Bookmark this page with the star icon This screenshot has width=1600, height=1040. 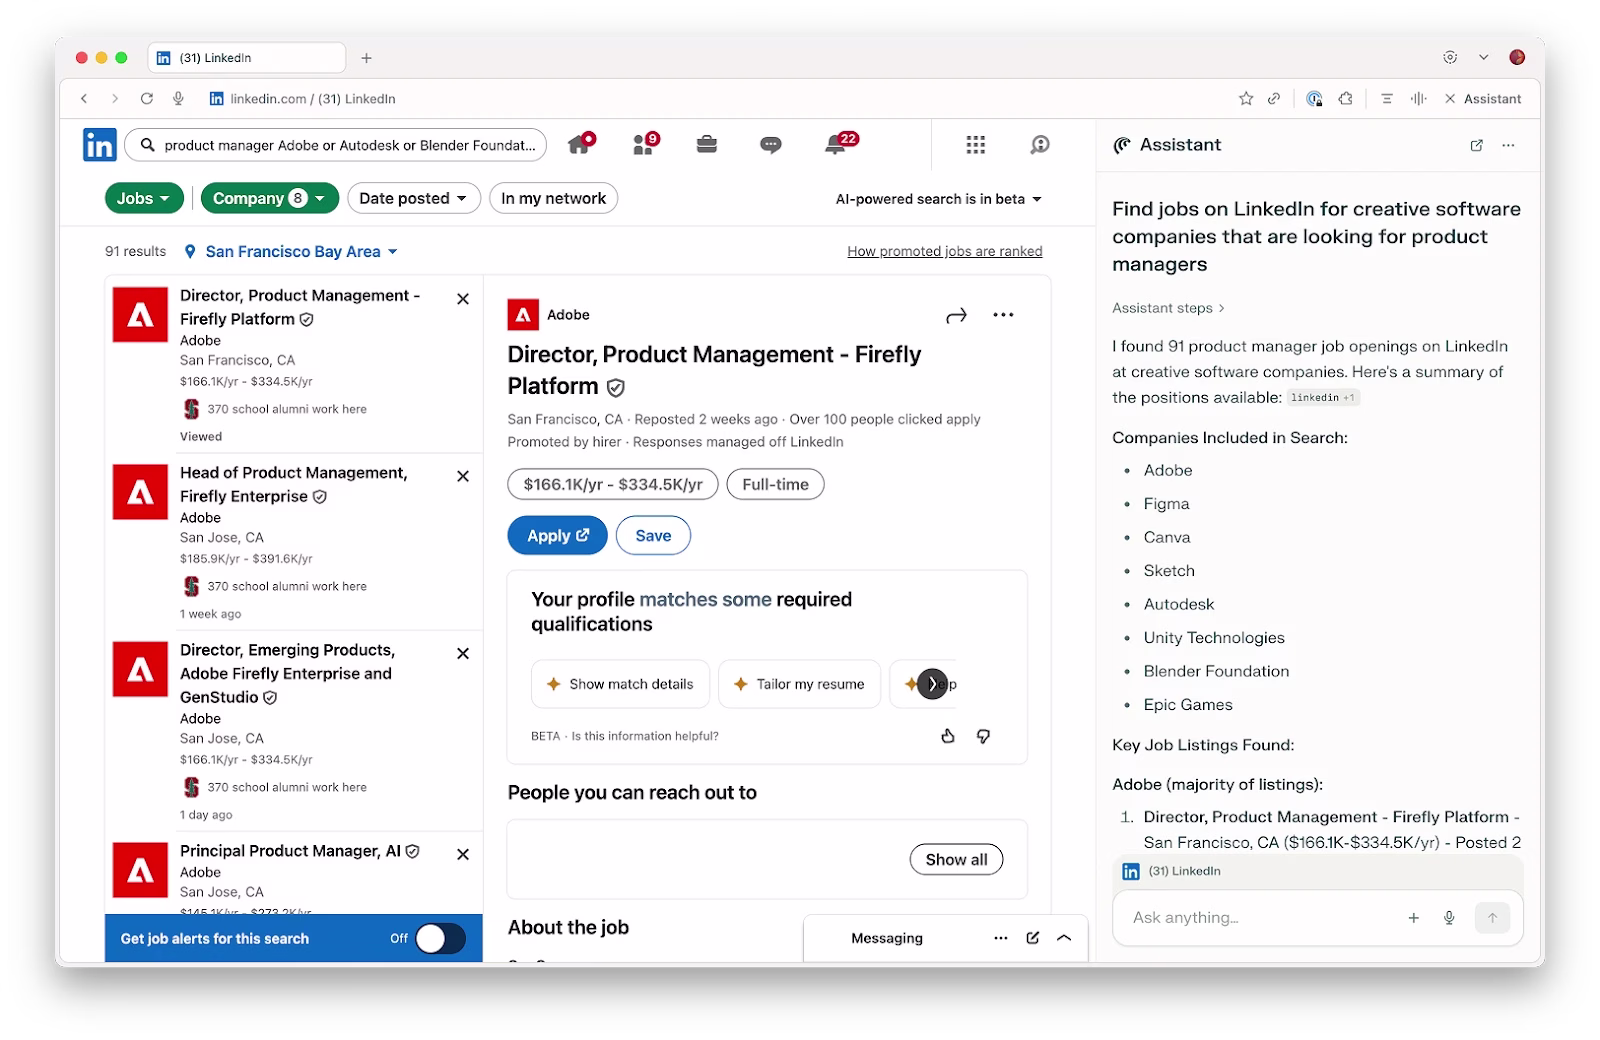point(1246,99)
